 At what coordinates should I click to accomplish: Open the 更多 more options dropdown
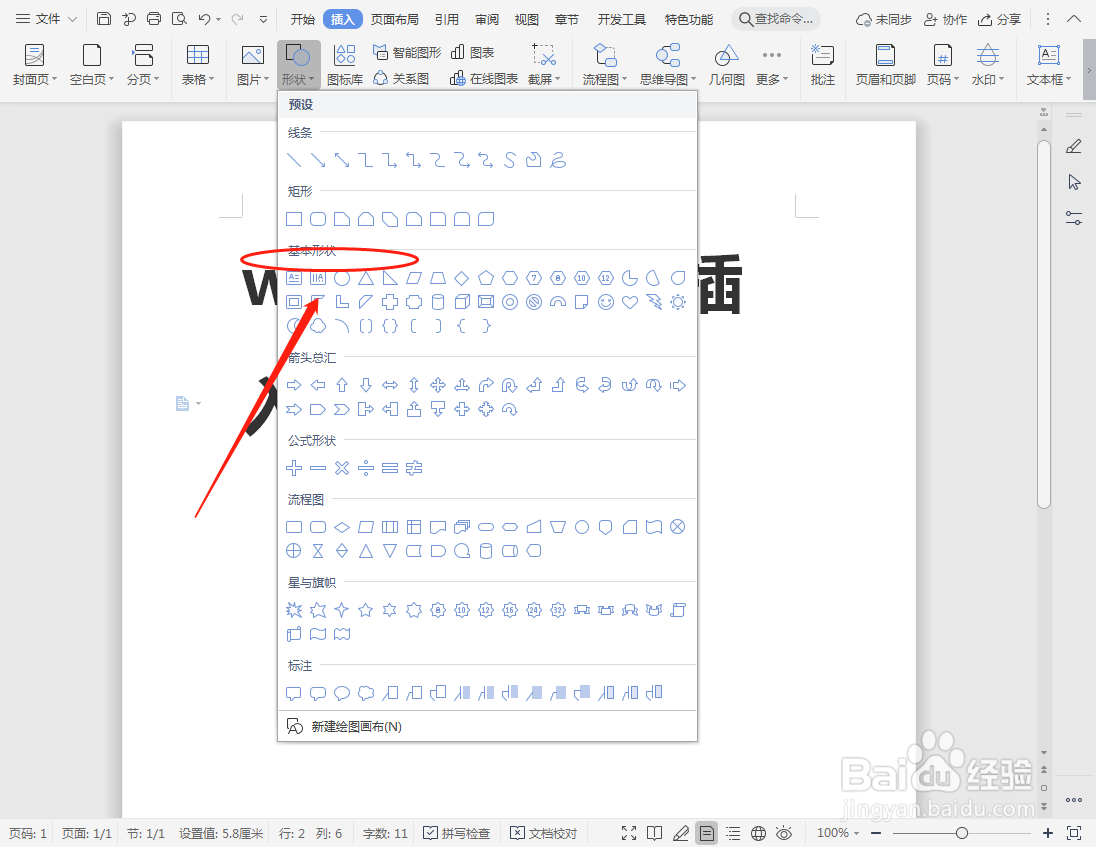tap(770, 63)
